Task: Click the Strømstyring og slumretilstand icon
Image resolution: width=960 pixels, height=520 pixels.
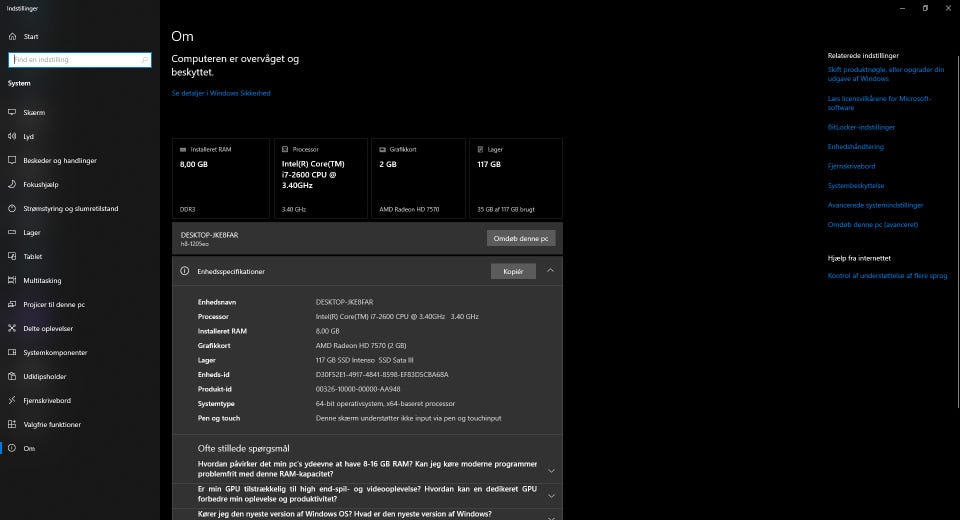Action: pyautogui.click(x=12, y=208)
